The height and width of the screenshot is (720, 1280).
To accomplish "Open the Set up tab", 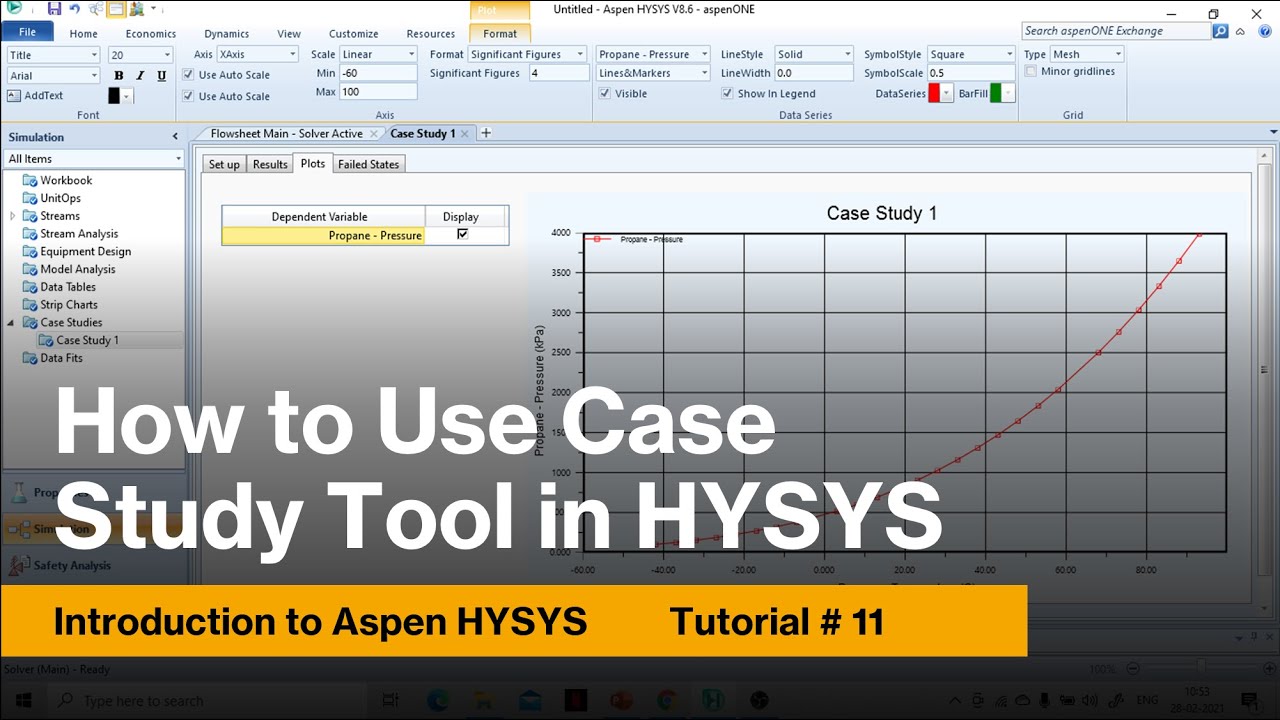I will [x=224, y=164].
